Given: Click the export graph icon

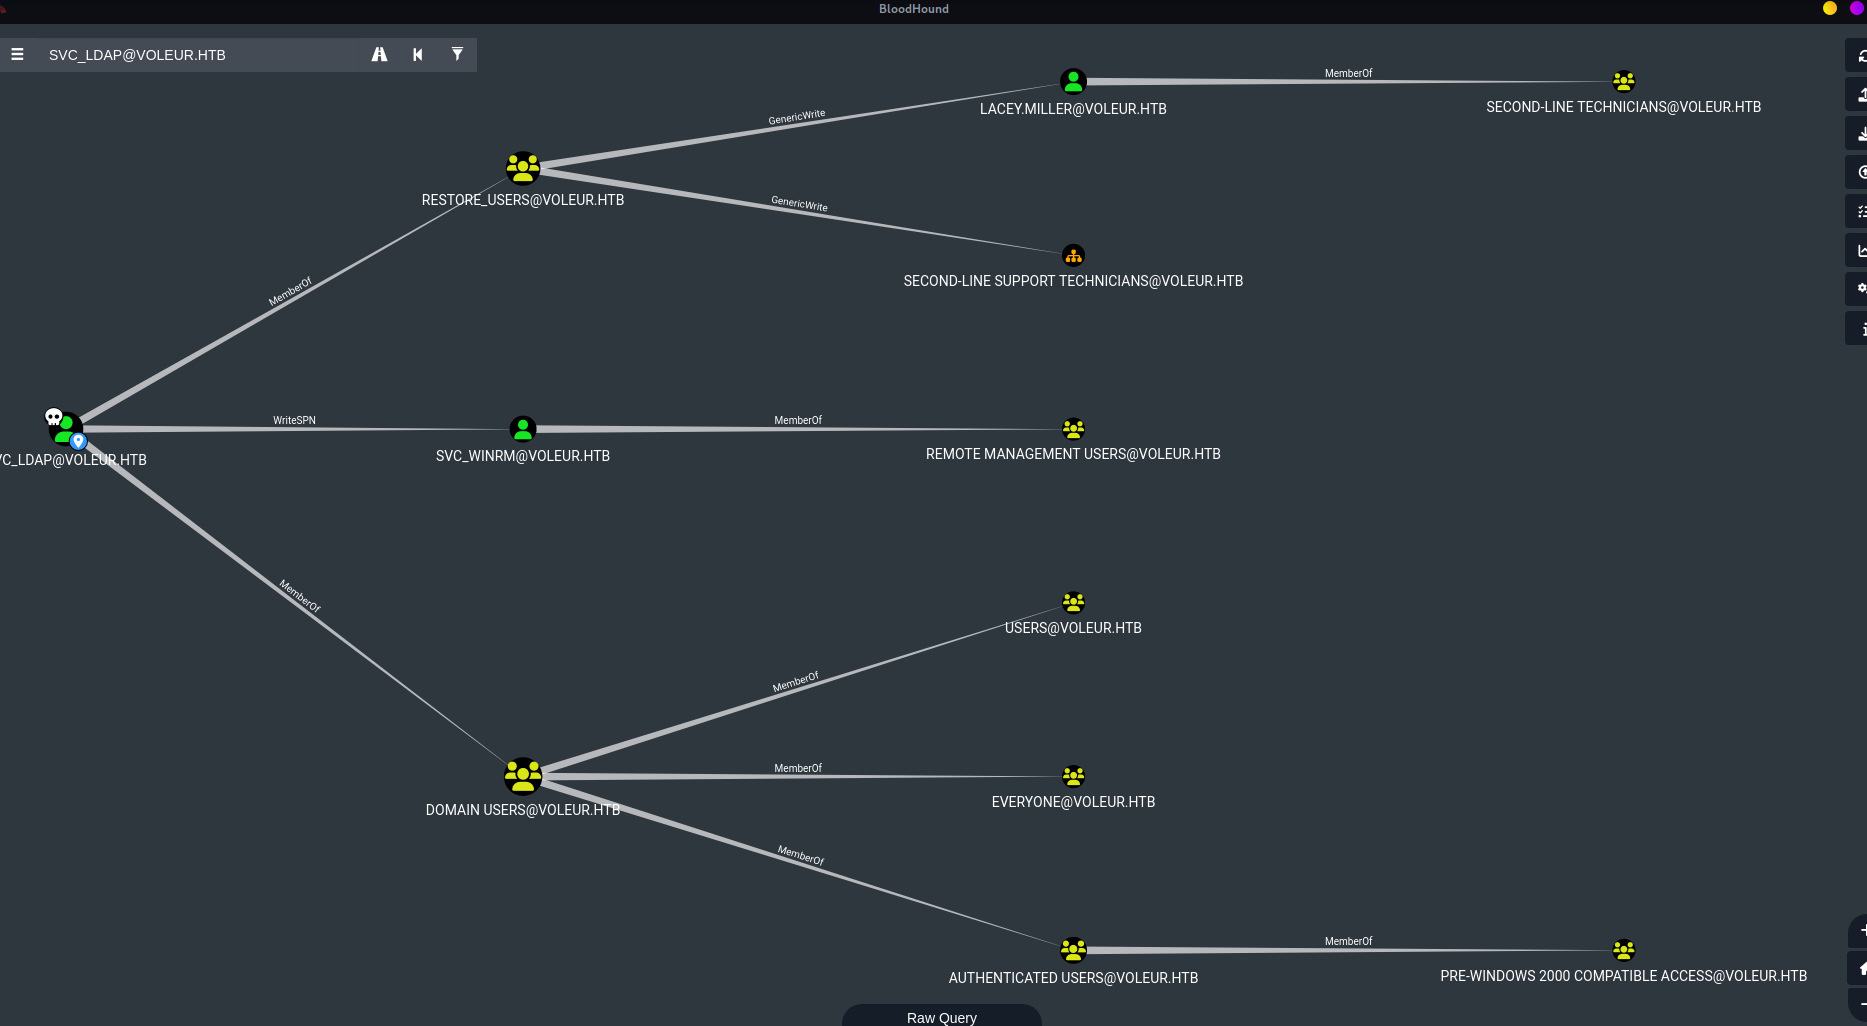Looking at the screenshot, I should point(1858,95).
